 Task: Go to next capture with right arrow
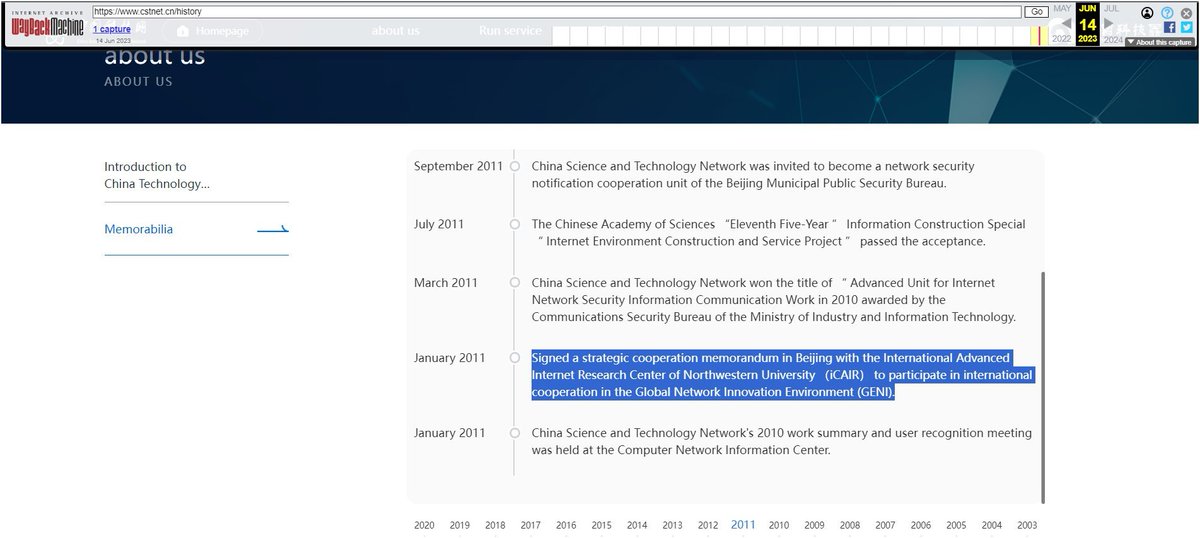click(x=1107, y=23)
